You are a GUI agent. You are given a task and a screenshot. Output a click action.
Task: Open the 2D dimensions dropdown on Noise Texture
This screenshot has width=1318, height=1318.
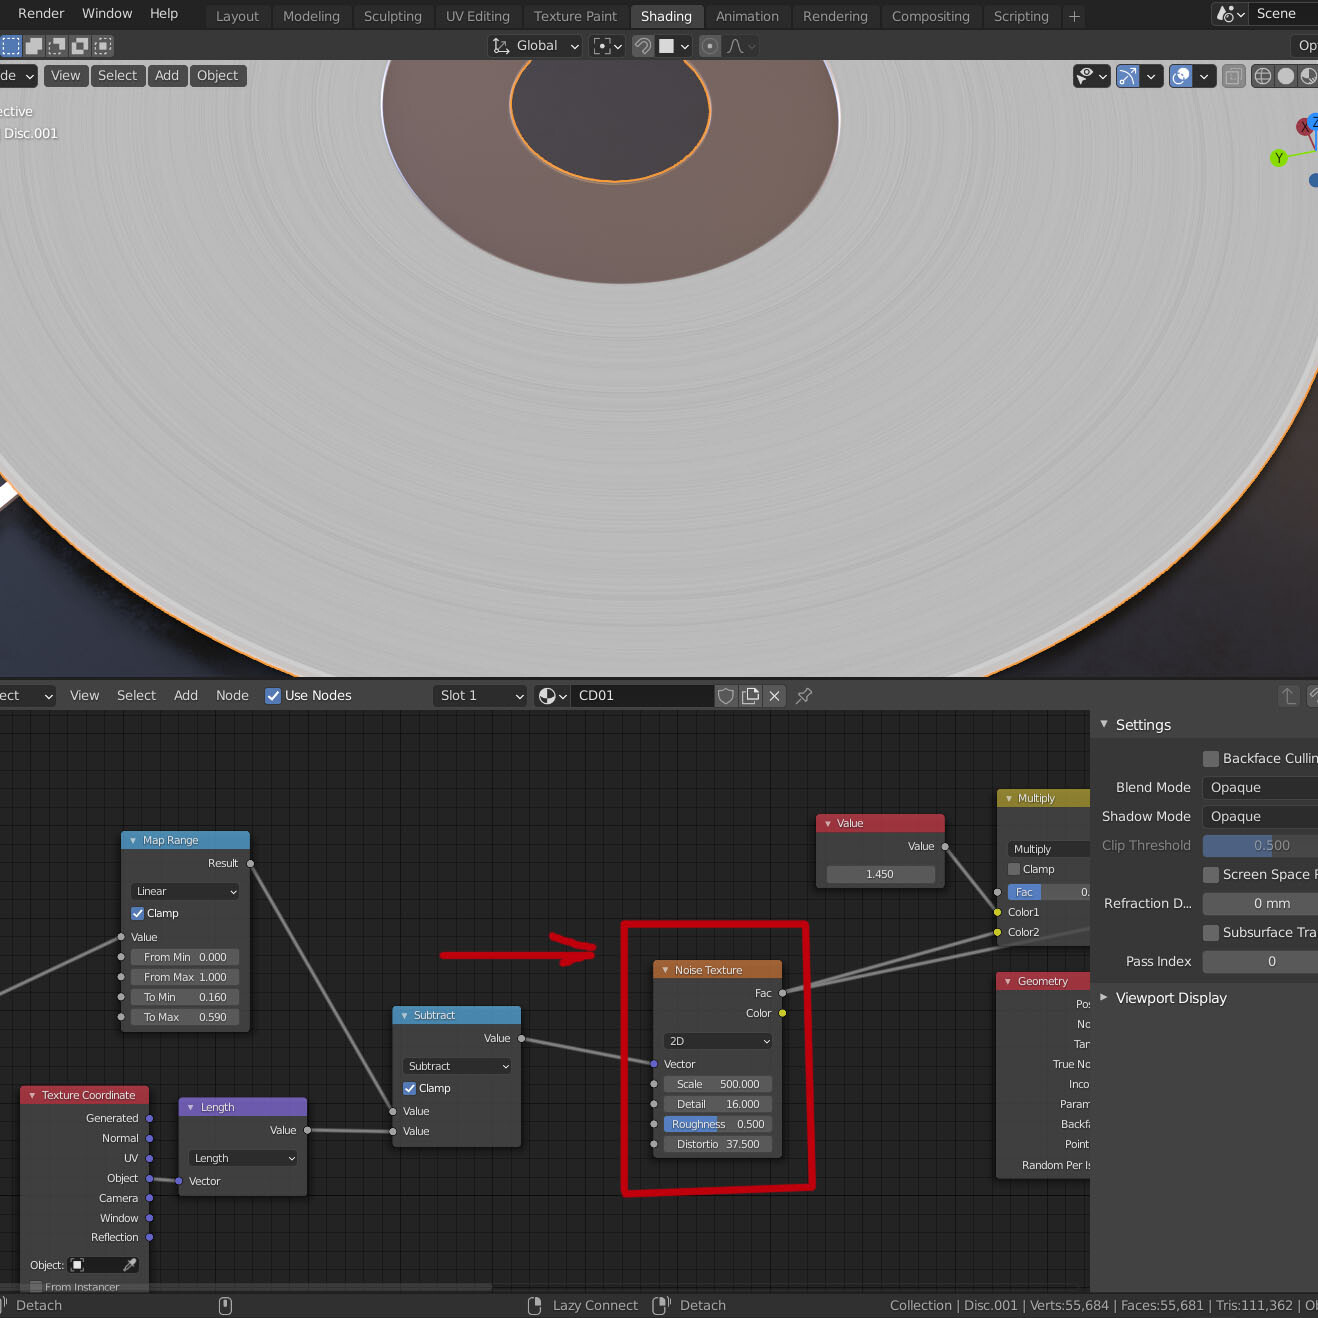coord(718,1041)
